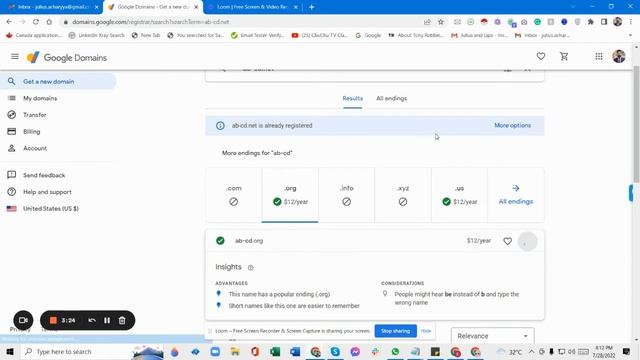The height and width of the screenshot is (360, 640).
Task: Click Send feedback
Action: [44, 175]
